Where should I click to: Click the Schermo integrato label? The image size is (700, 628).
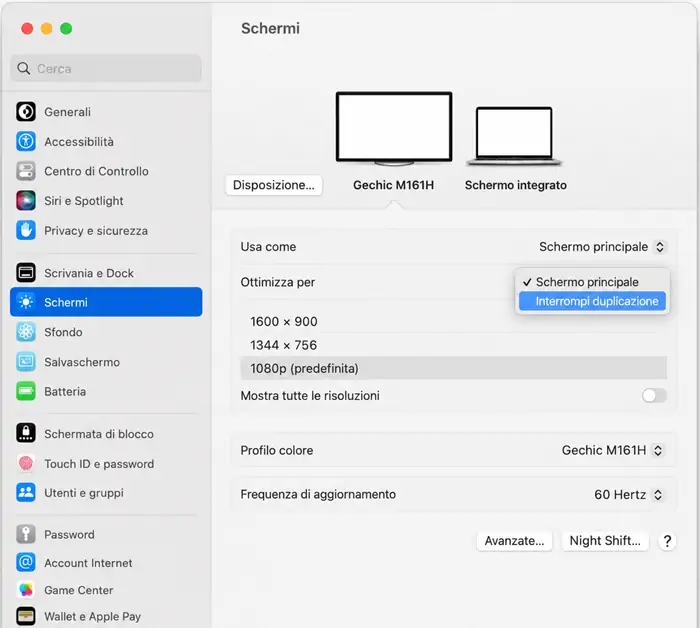point(516,185)
